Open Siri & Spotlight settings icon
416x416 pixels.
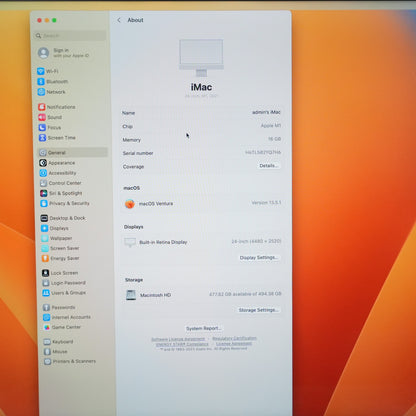[x=44, y=193]
